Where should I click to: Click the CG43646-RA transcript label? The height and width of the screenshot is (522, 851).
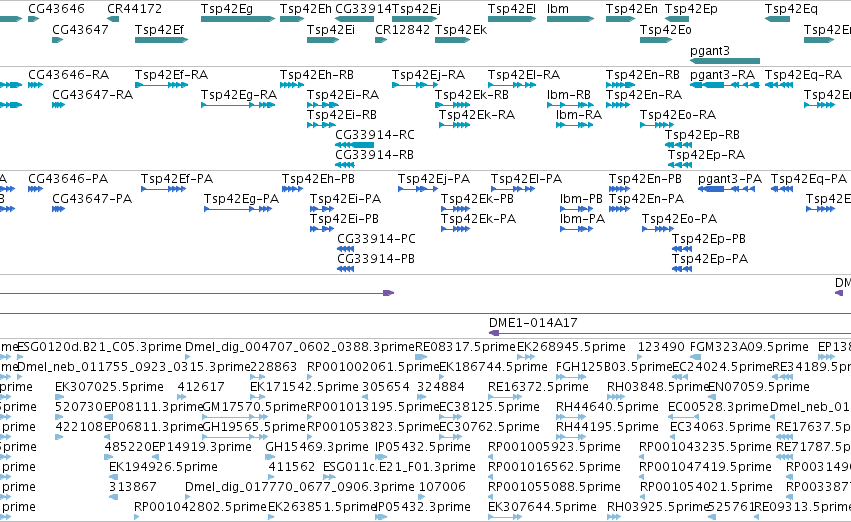68,74
